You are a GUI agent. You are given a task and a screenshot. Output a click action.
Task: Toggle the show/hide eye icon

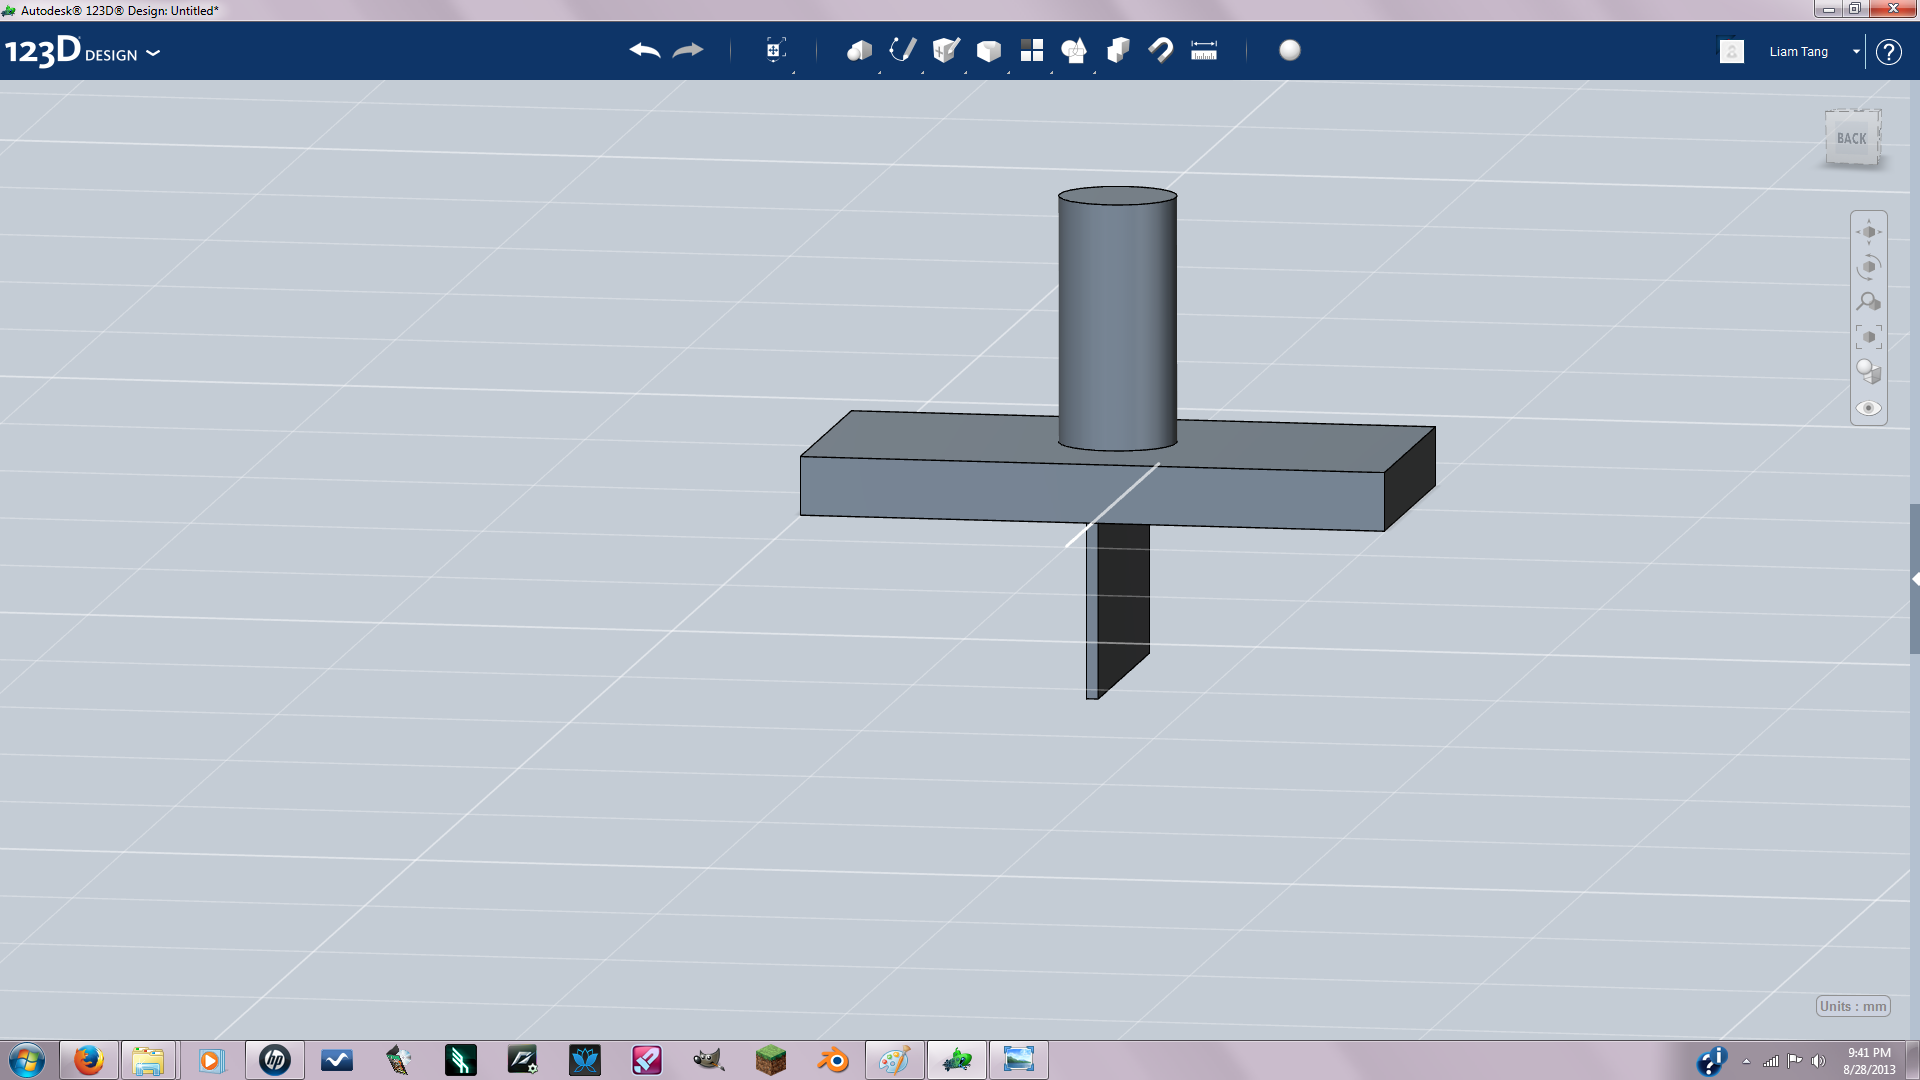coord(1869,408)
